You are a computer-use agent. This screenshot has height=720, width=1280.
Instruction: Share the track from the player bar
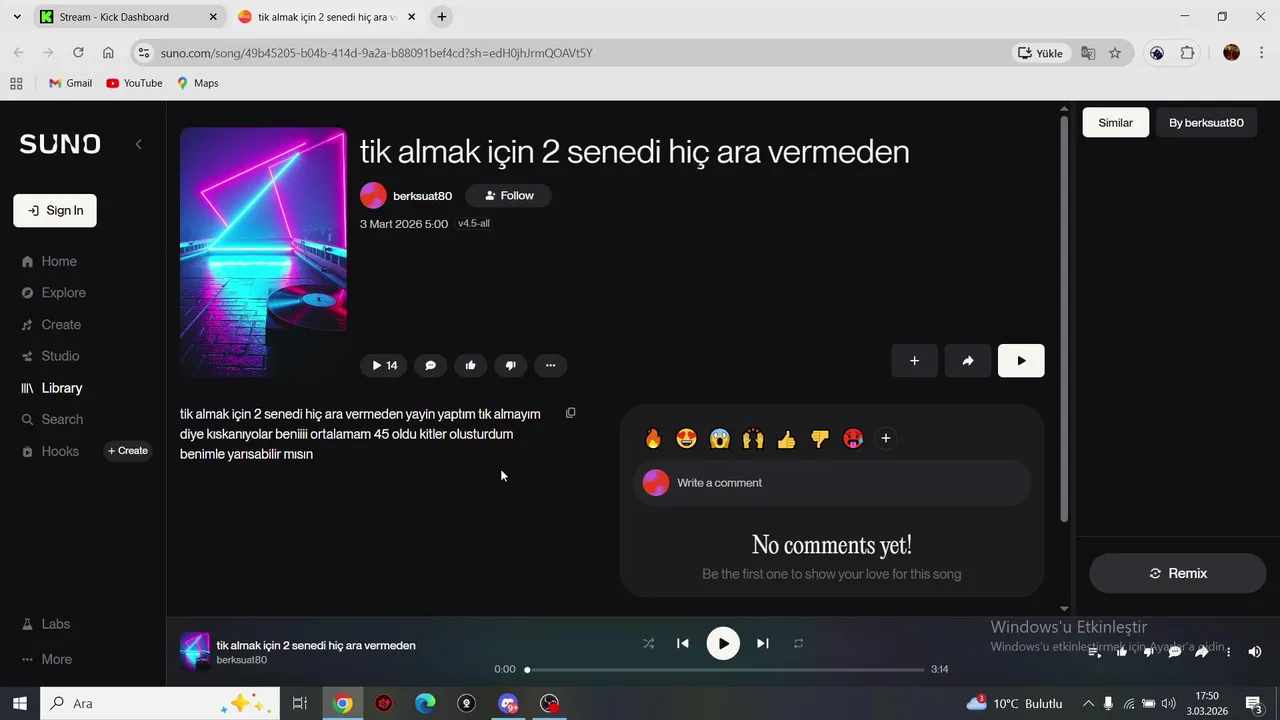click(1202, 652)
